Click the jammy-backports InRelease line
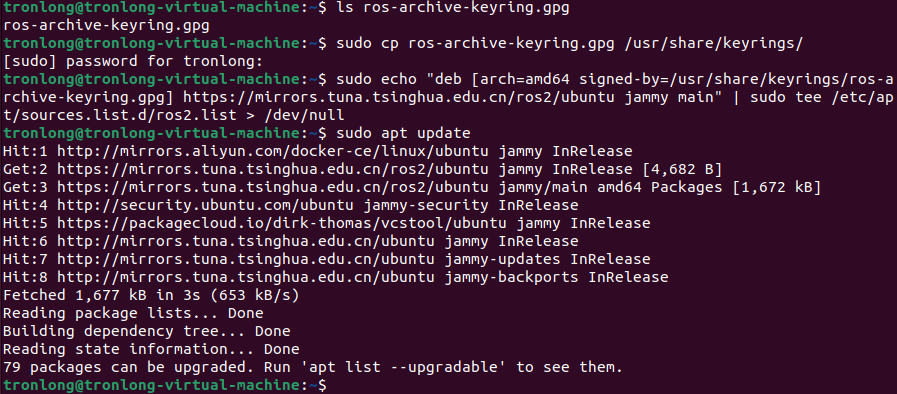Image resolution: width=897 pixels, height=394 pixels. 335,277
